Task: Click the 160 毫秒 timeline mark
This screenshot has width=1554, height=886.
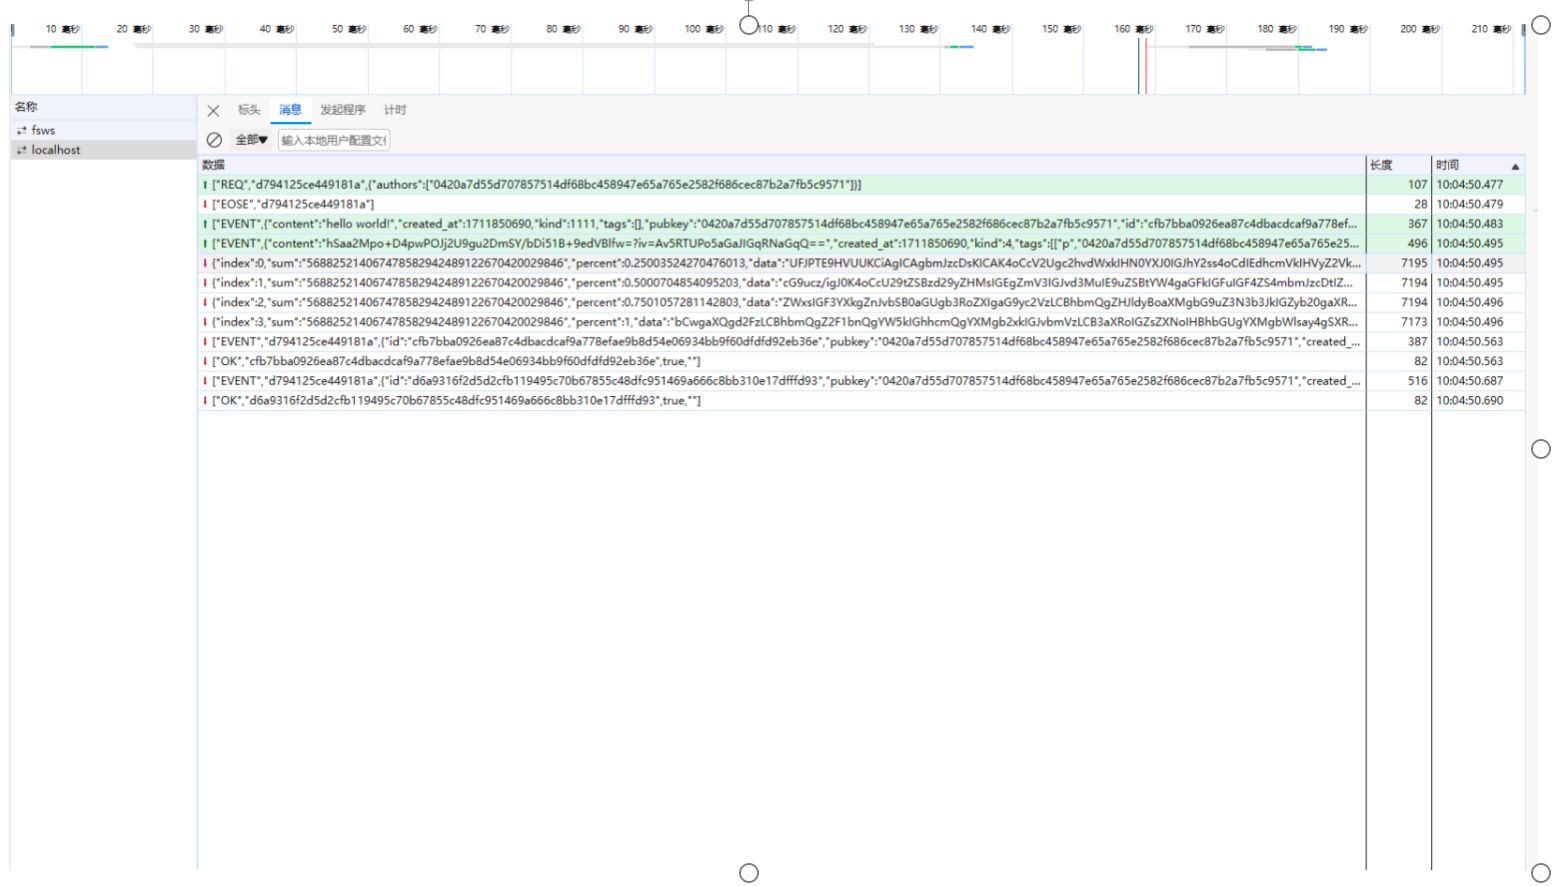Action: tap(1134, 29)
